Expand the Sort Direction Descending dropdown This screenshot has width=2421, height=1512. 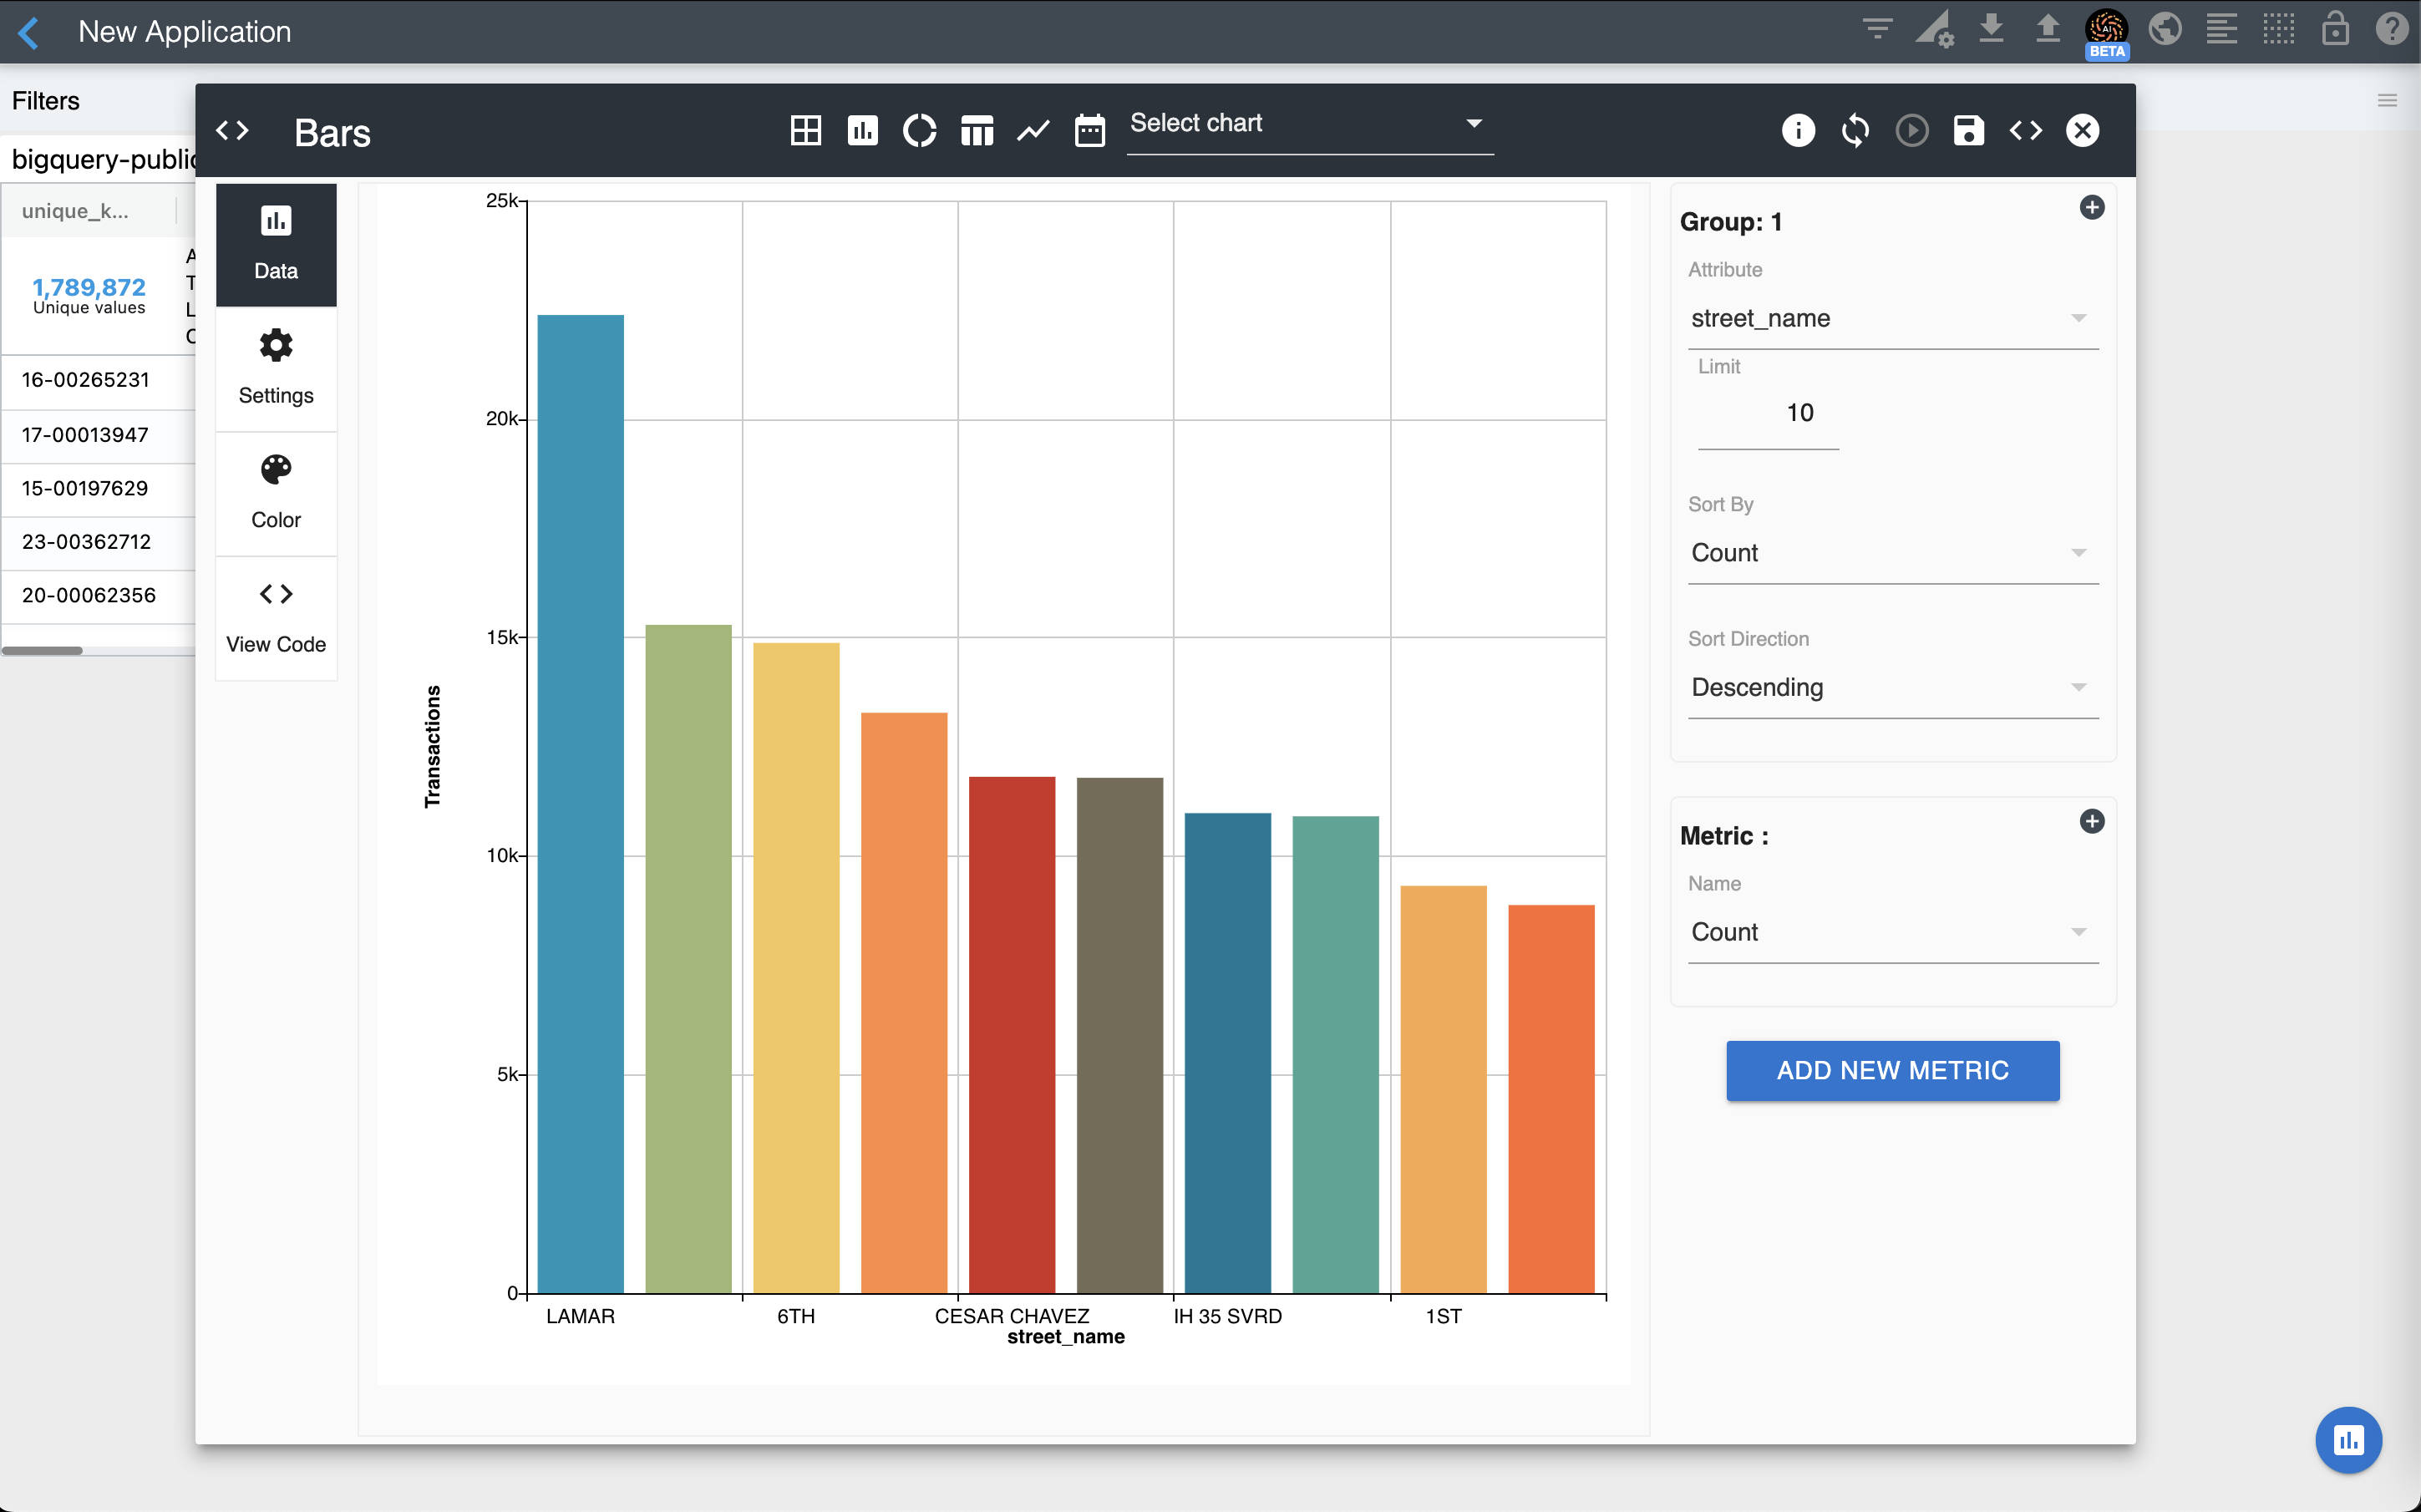1891,688
